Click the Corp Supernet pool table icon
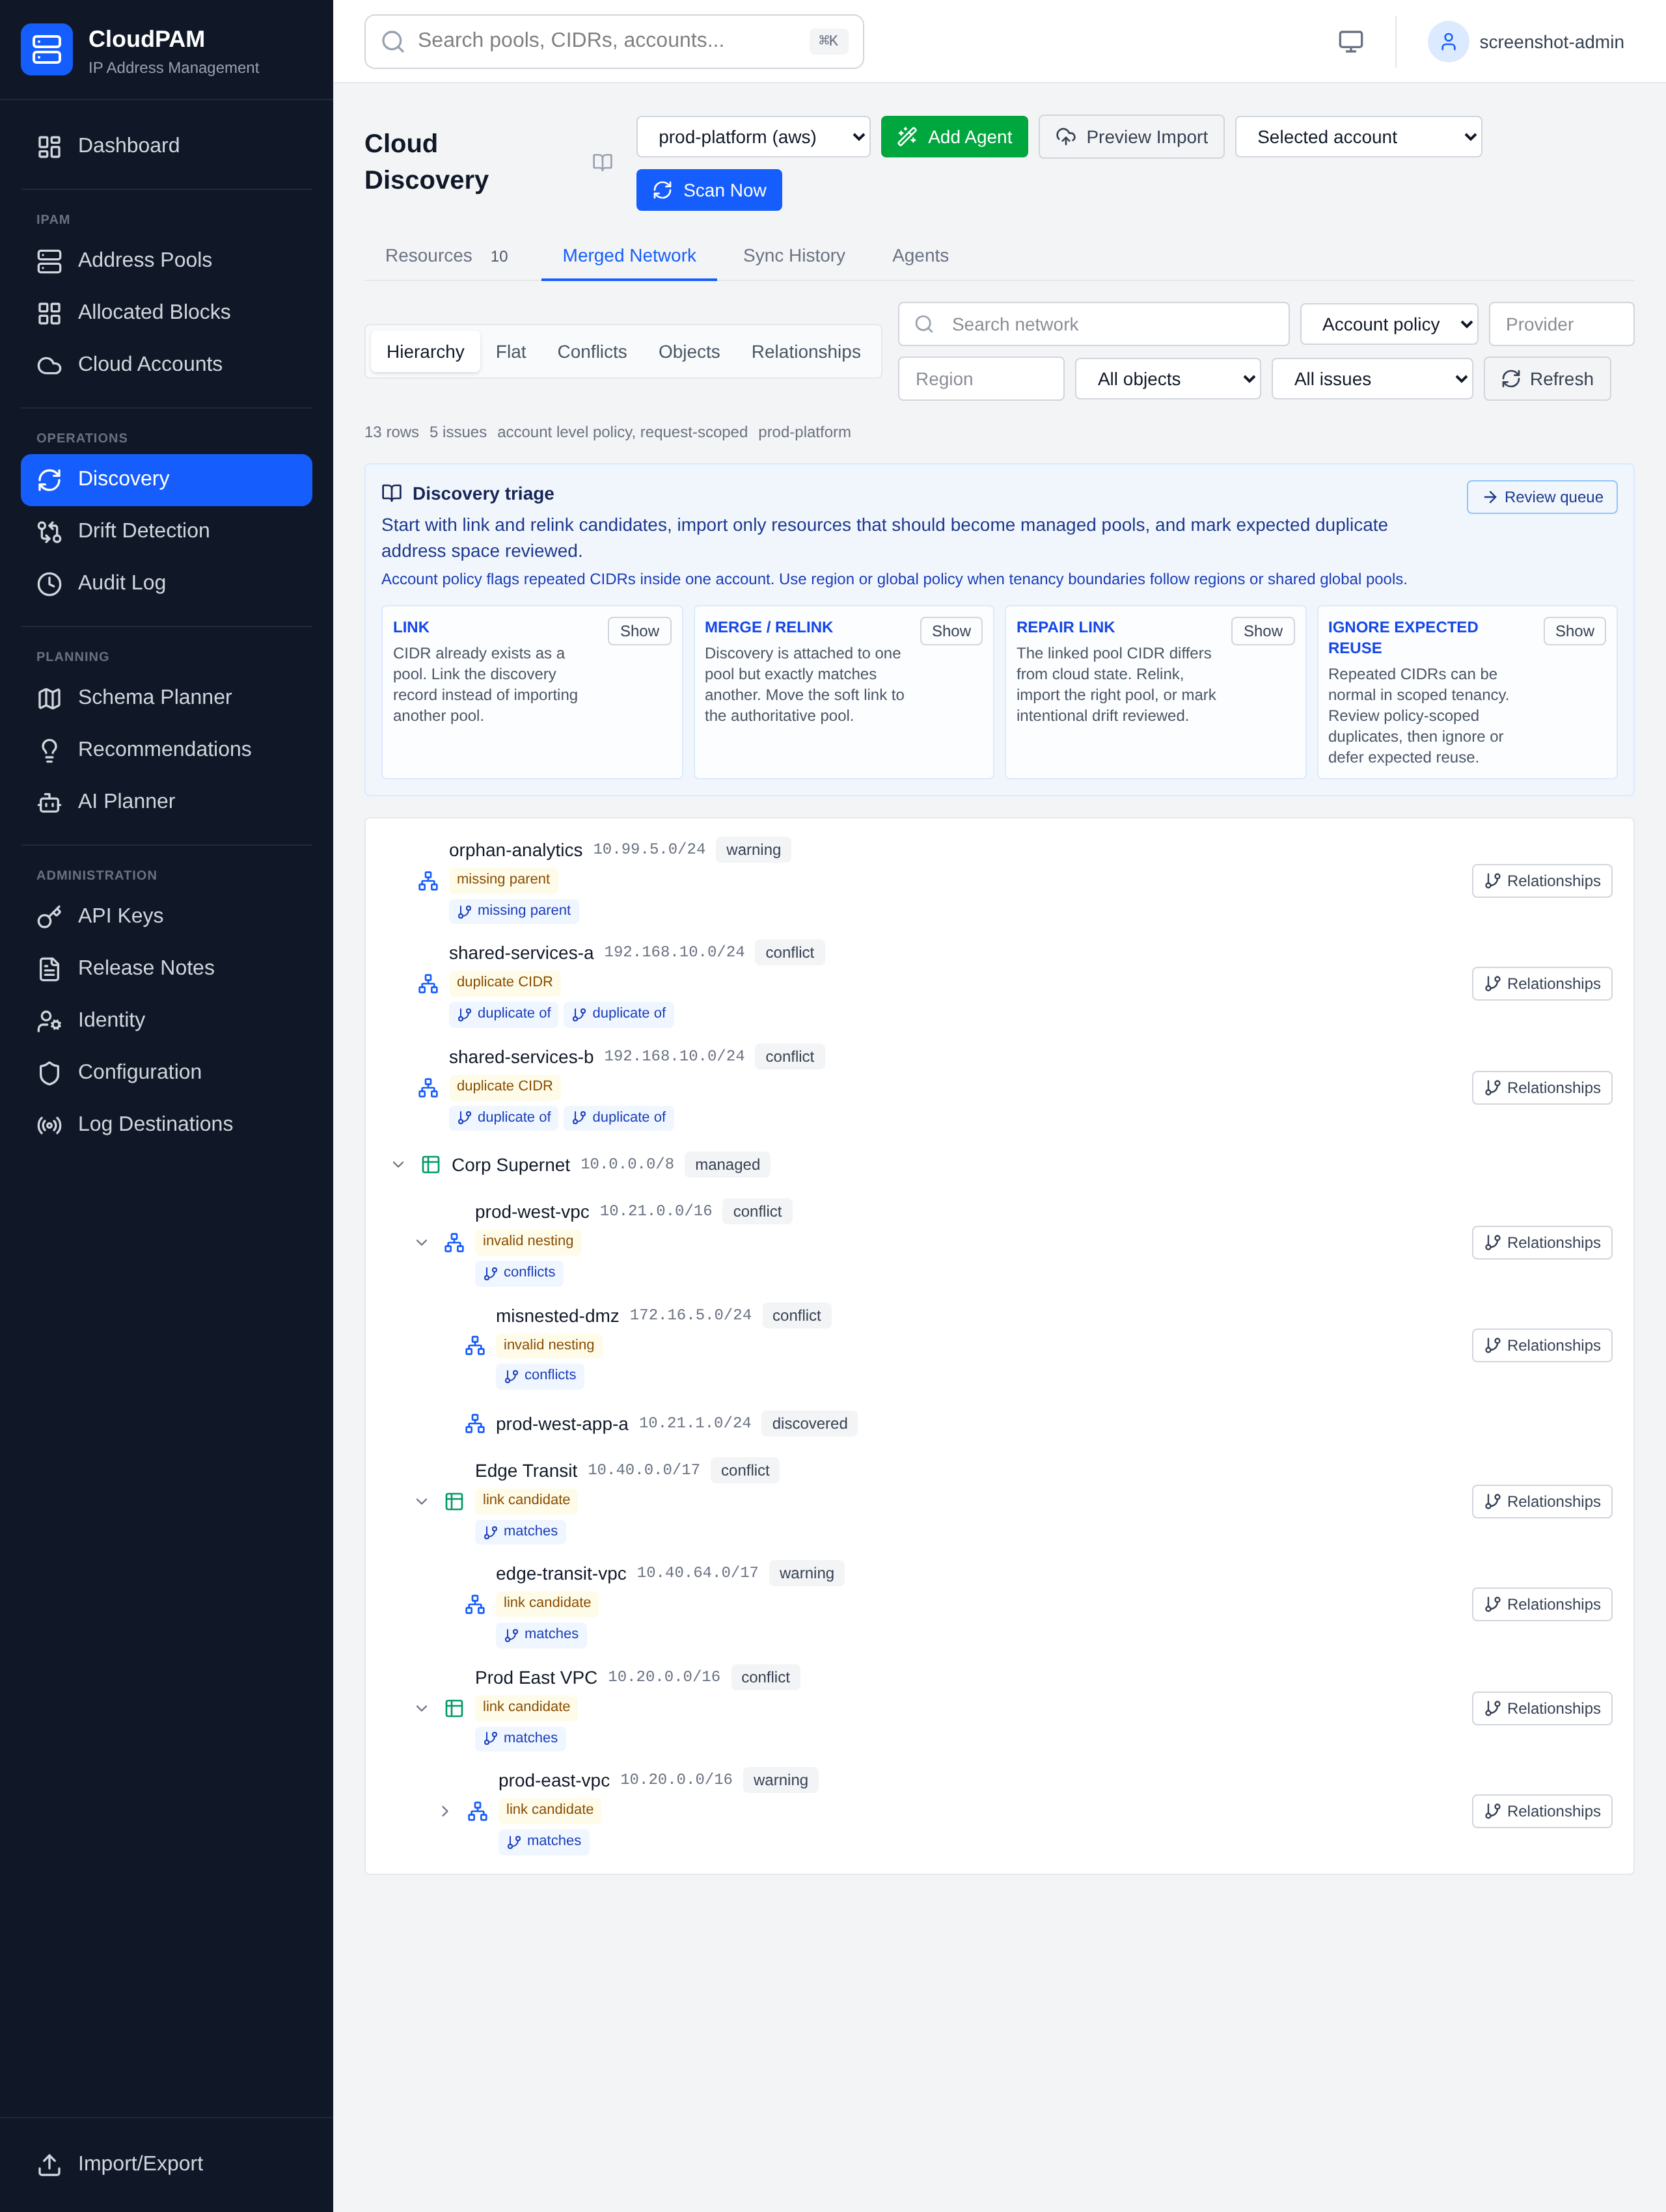Screen dimensions: 1666x2212 [431, 1164]
